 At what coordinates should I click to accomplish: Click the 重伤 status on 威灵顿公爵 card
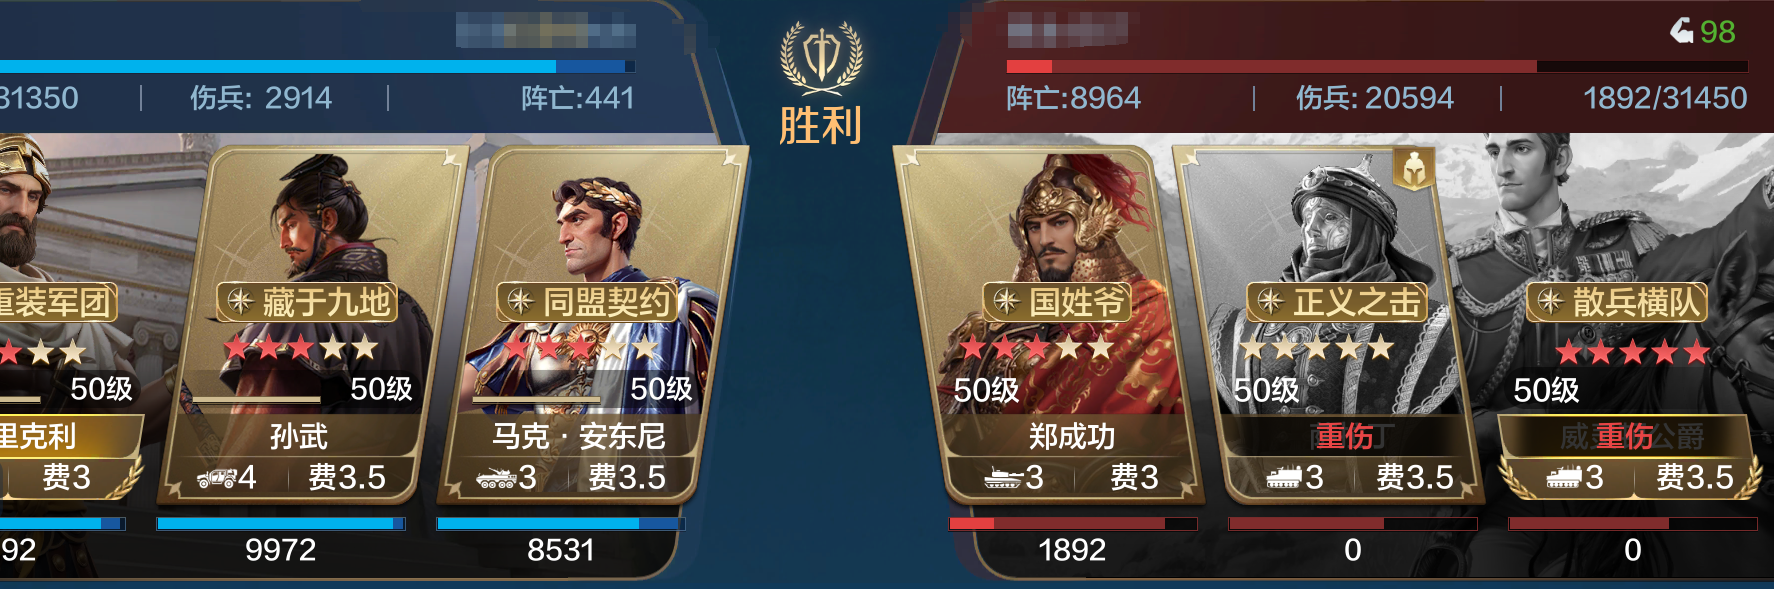click(x=1624, y=436)
